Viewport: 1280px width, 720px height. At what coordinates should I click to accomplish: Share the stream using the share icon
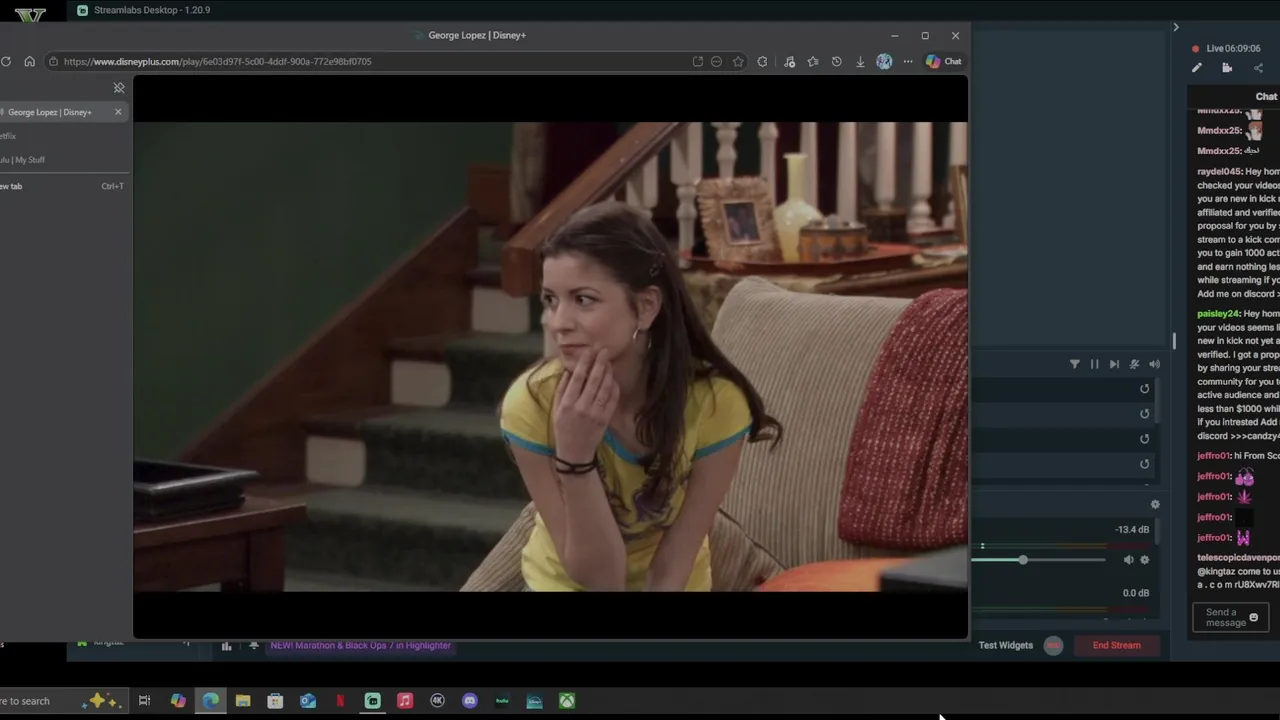pyautogui.click(x=1258, y=68)
